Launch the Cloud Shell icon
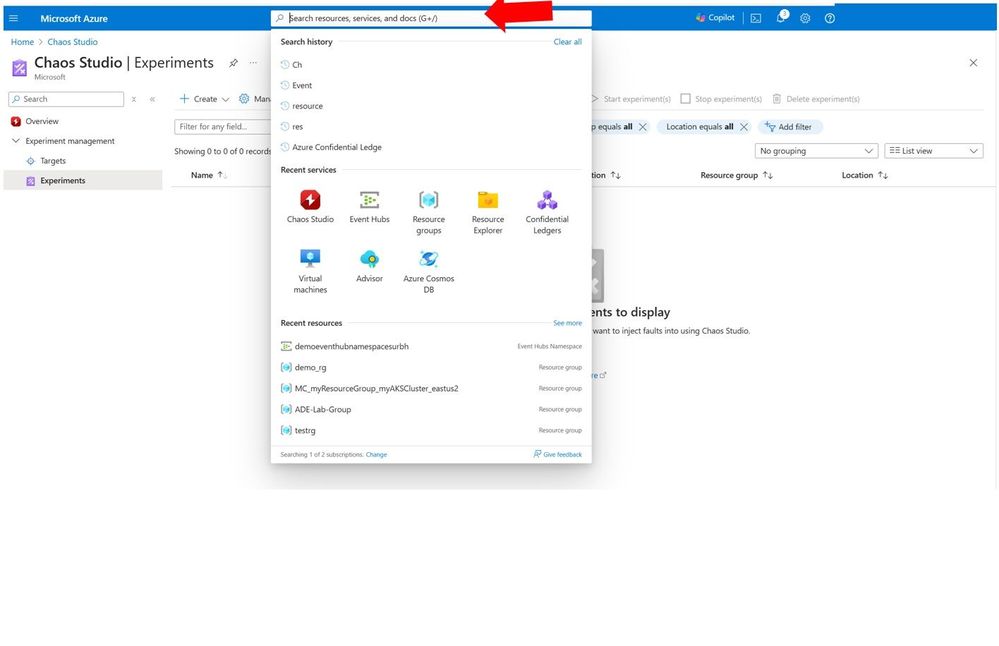 756,18
